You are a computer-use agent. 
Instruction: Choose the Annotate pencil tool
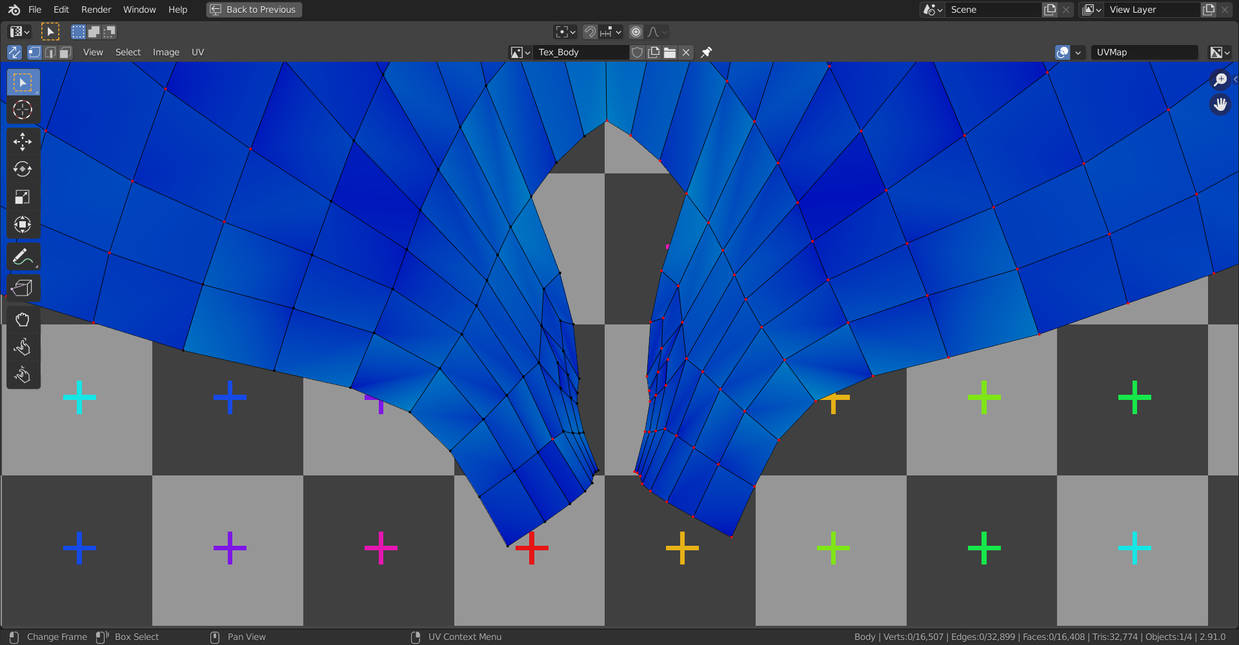click(22, 257)
